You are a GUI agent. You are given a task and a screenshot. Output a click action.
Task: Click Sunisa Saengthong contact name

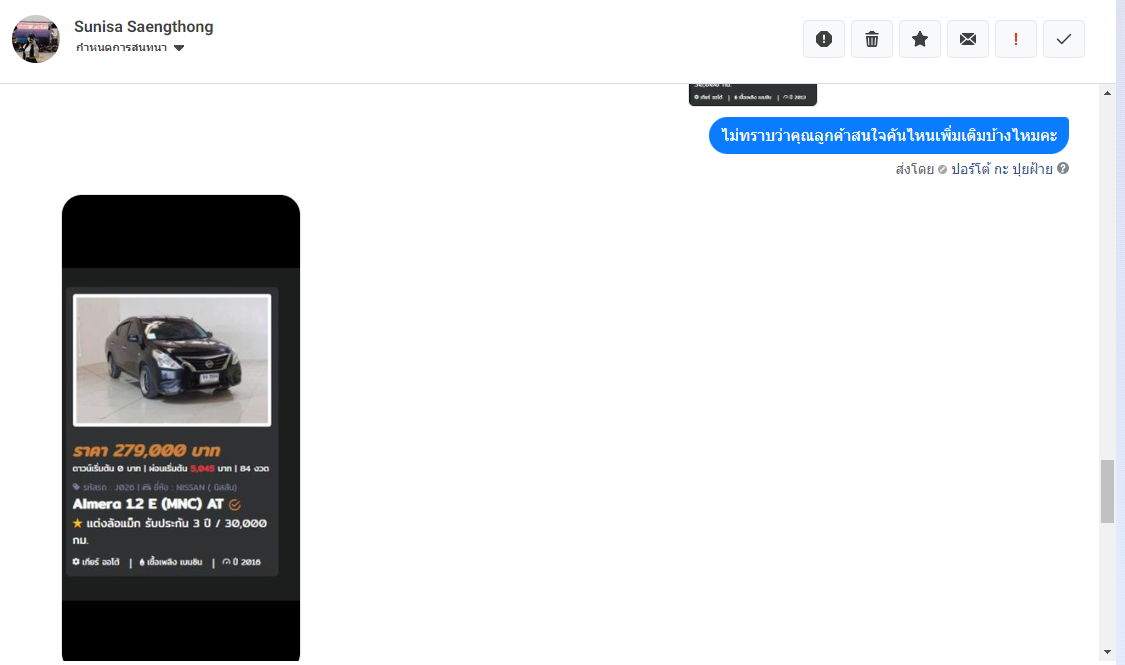[143, 27]
